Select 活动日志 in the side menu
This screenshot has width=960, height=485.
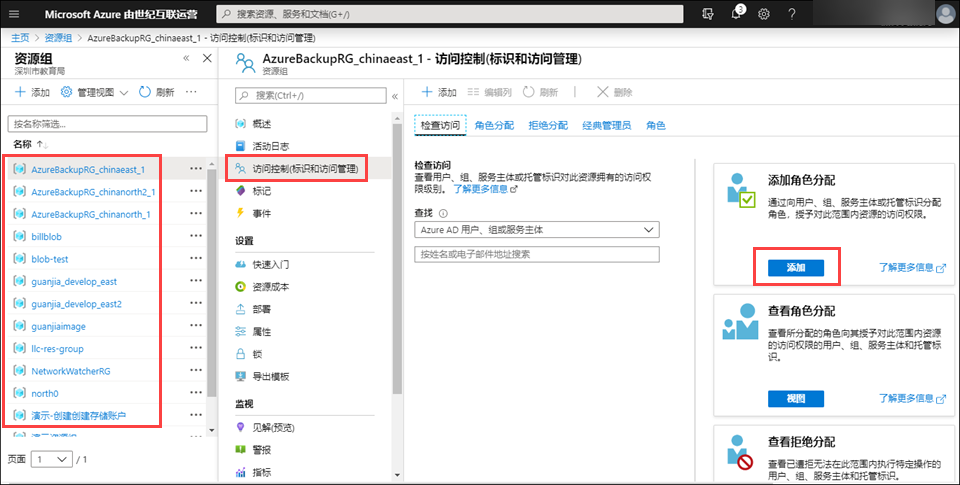point(272,146)
